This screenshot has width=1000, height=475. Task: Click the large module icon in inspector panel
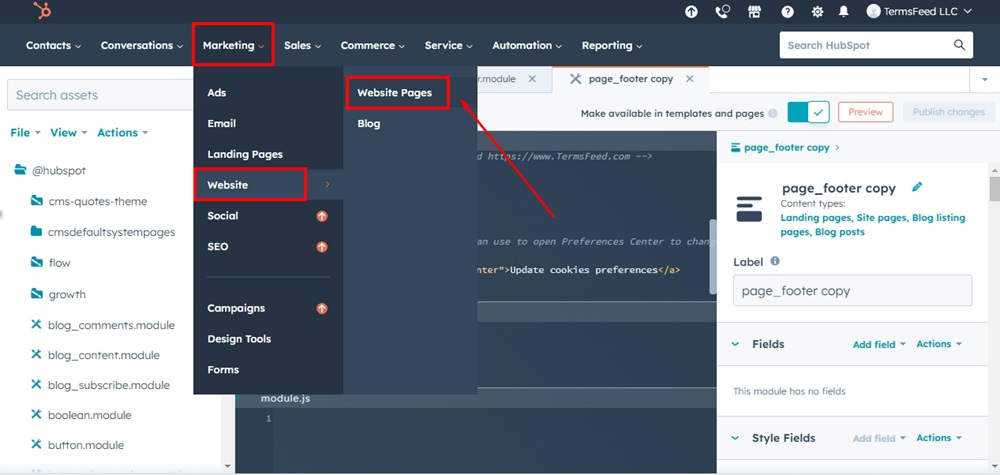[x=749, y=208]
